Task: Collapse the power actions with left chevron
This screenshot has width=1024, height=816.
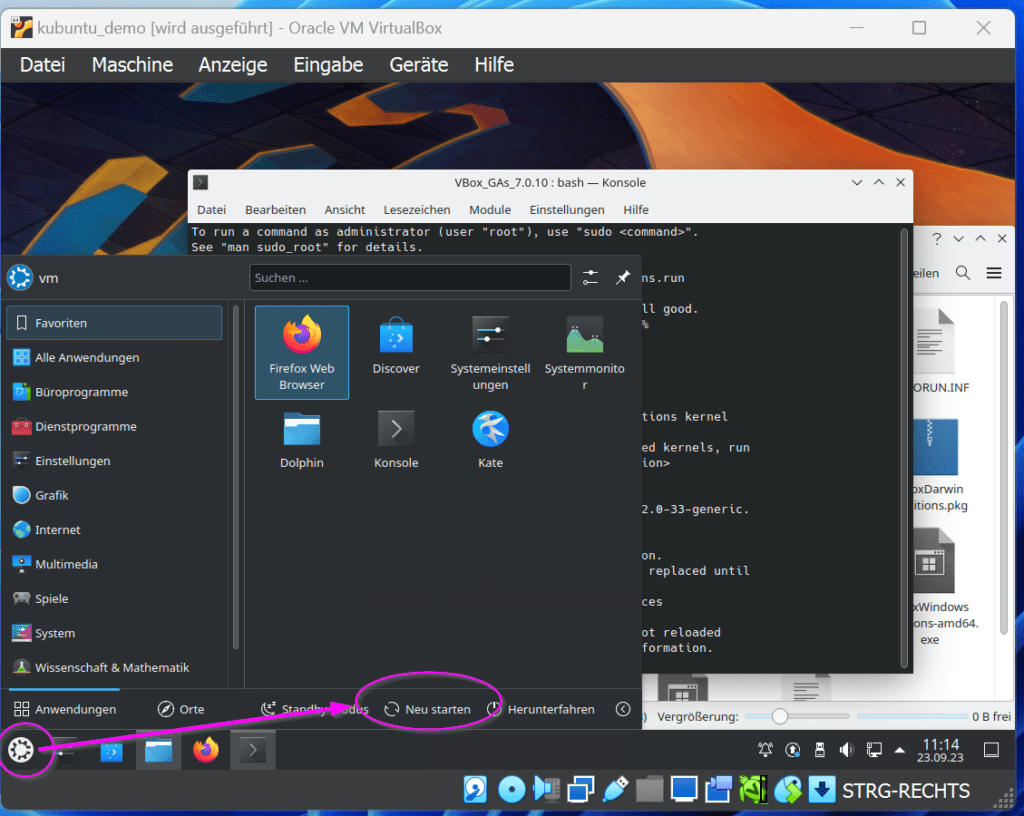Action: [623, 709]
